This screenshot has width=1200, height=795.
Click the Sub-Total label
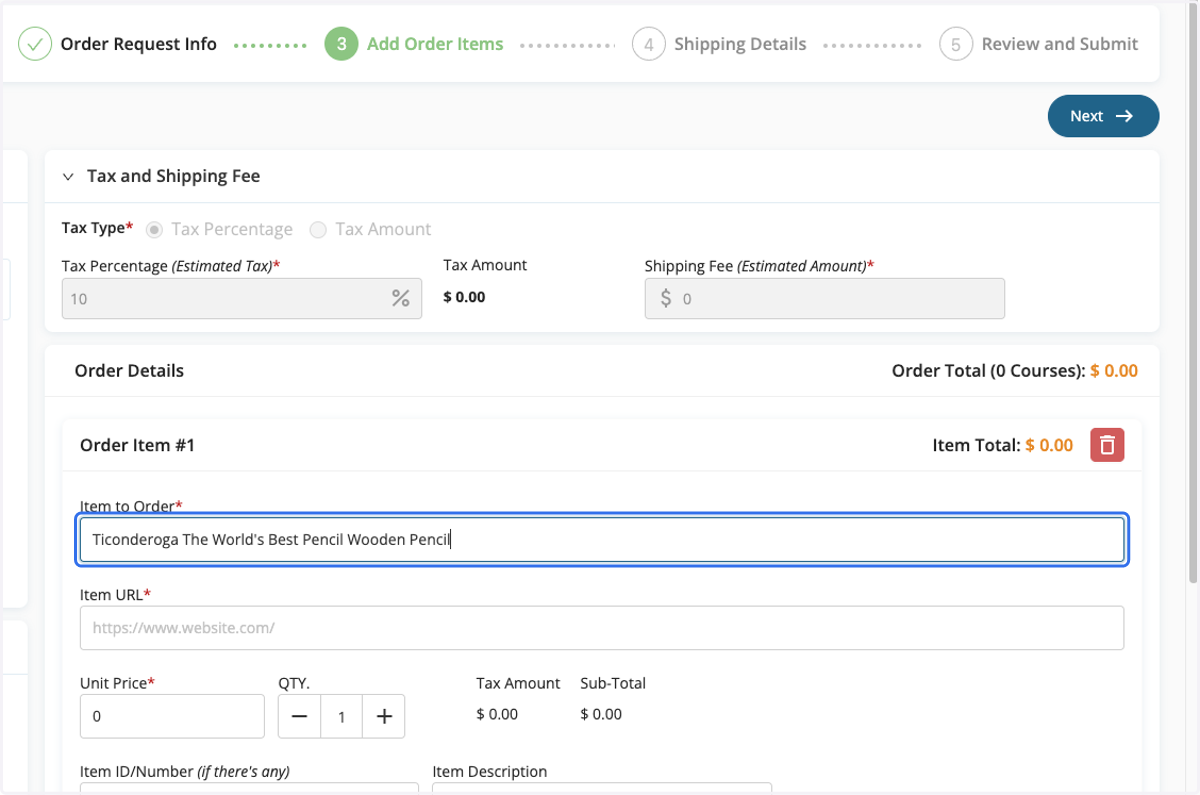point(613,683)
